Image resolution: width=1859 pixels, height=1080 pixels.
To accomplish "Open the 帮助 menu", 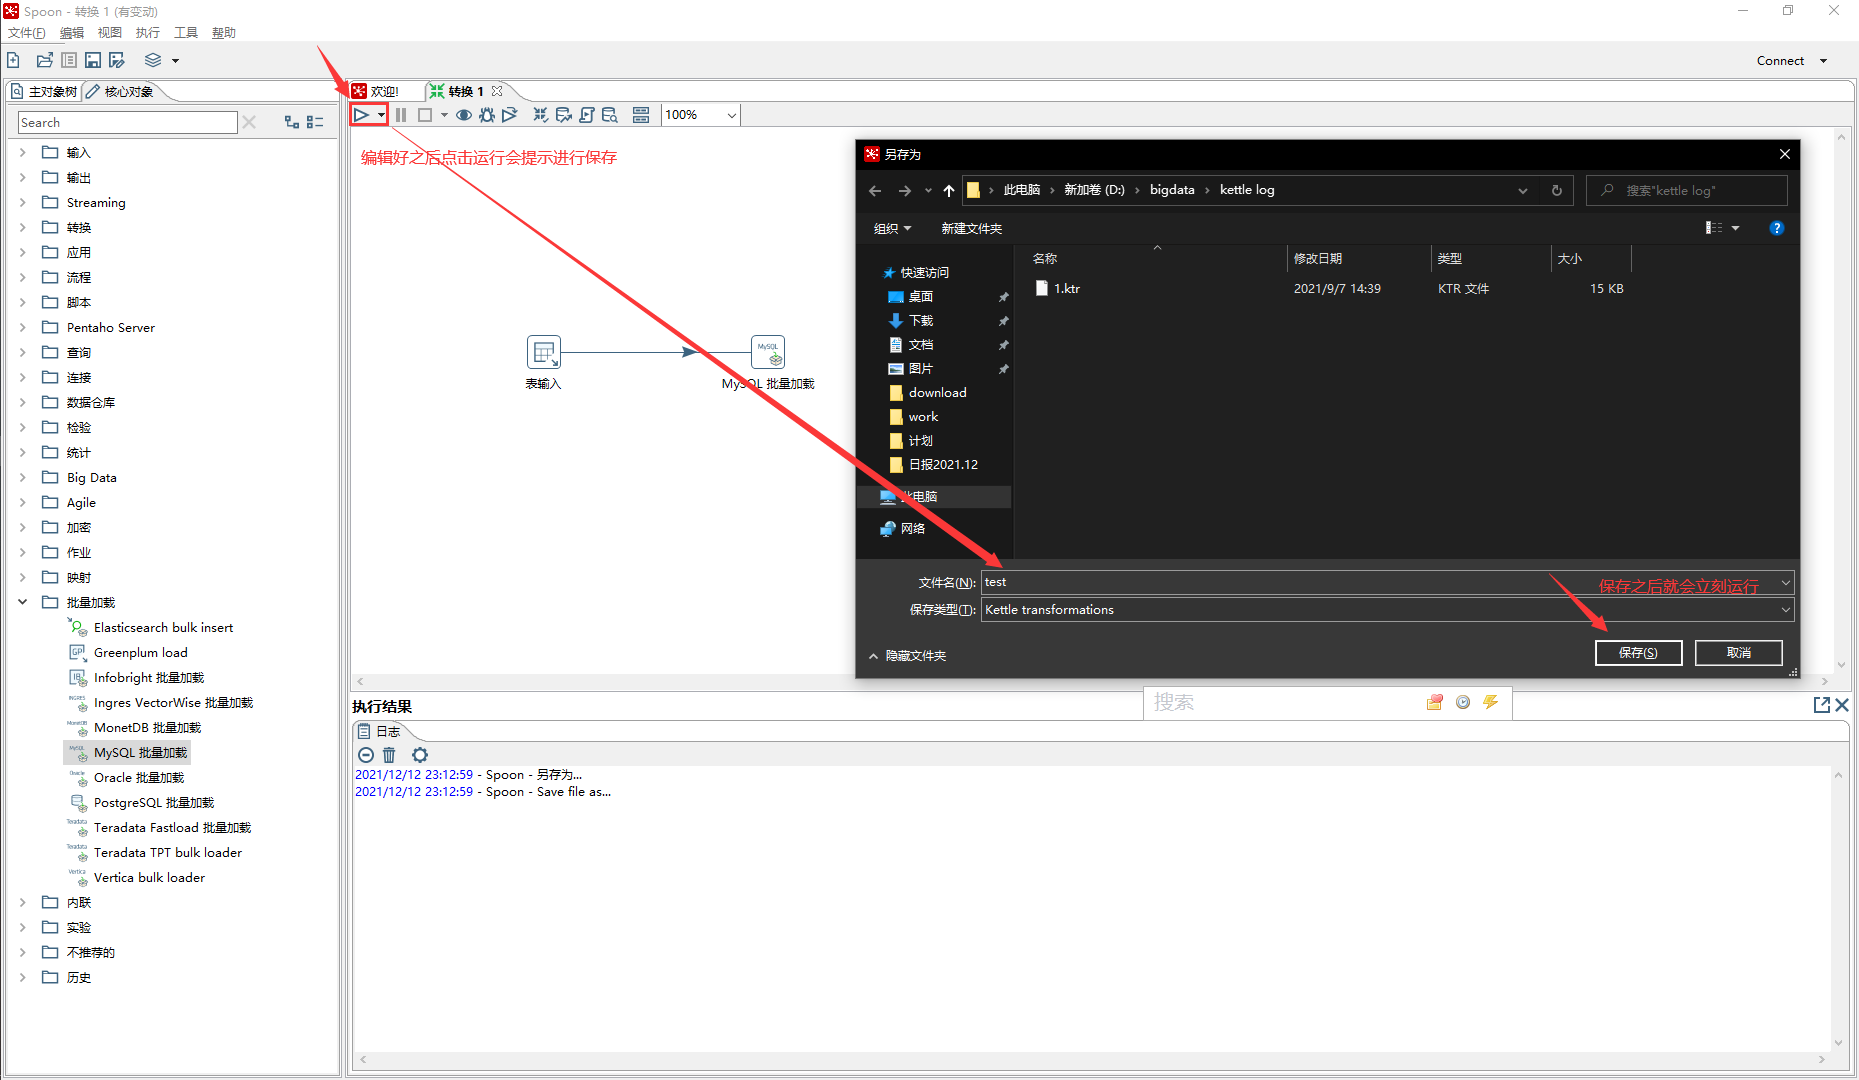I will click(x=224, y=33).
